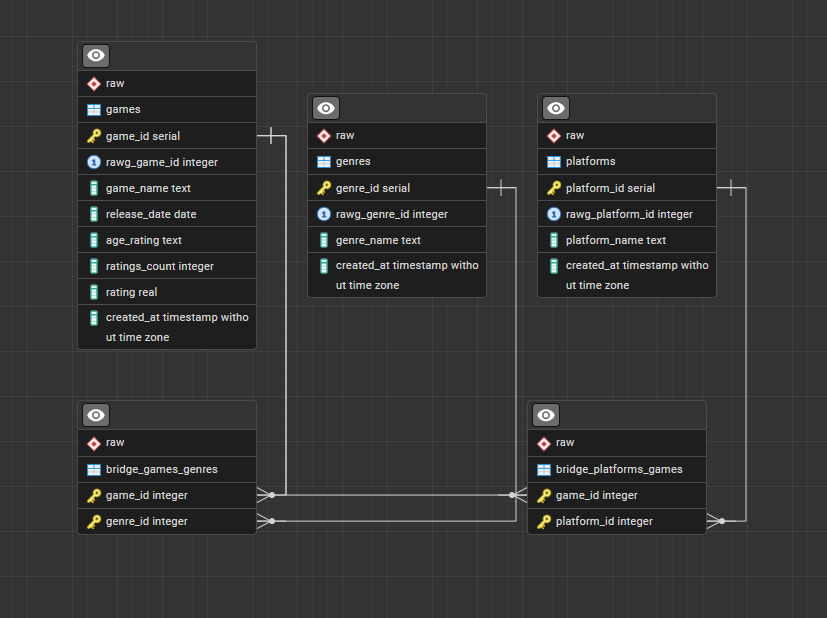This screenshot has height=618, width=827.
Task: Click the column icon beside rating real
Action: click(x=94, y=291)
